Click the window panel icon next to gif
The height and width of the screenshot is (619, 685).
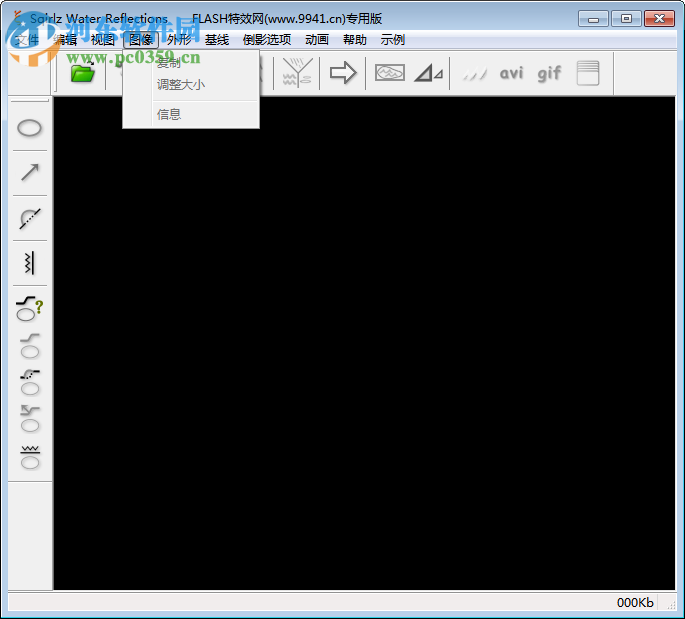click(588, 73)
